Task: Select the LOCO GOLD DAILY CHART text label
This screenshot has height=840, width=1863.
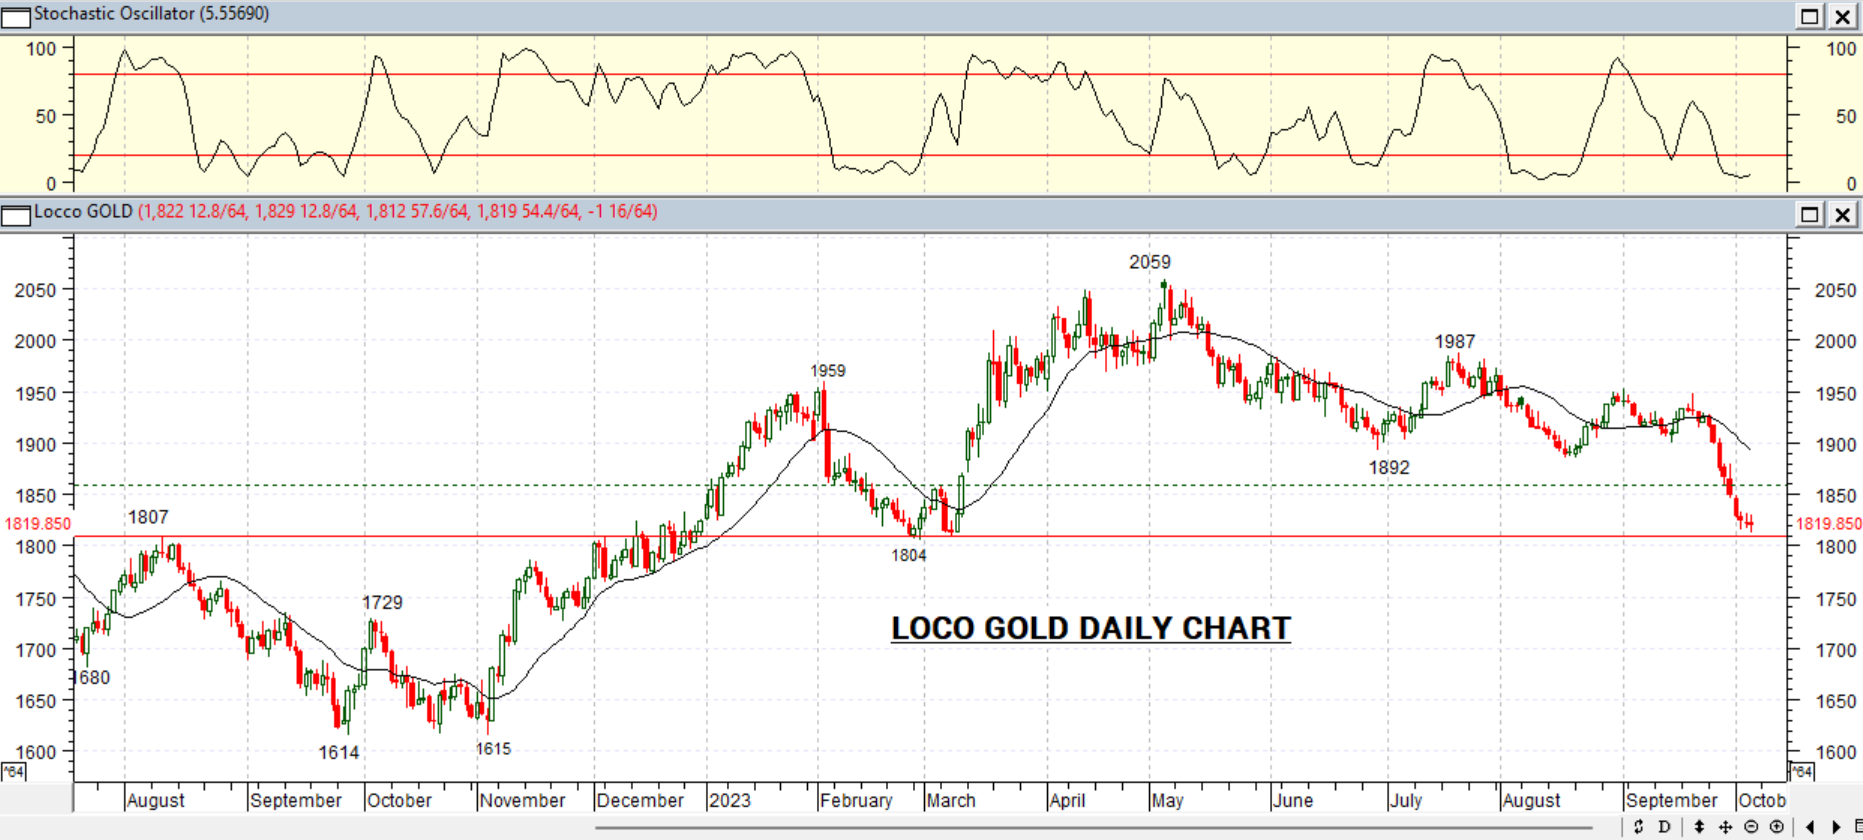Action: pyautogui.click(x=1091, y=628)
